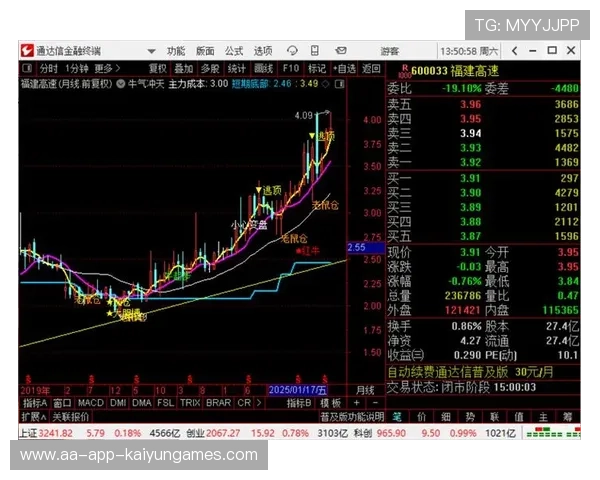Click the 标记 mark button
Image resolution: width=600 pixels, height=480 pixels.
[x=317, y=69]
